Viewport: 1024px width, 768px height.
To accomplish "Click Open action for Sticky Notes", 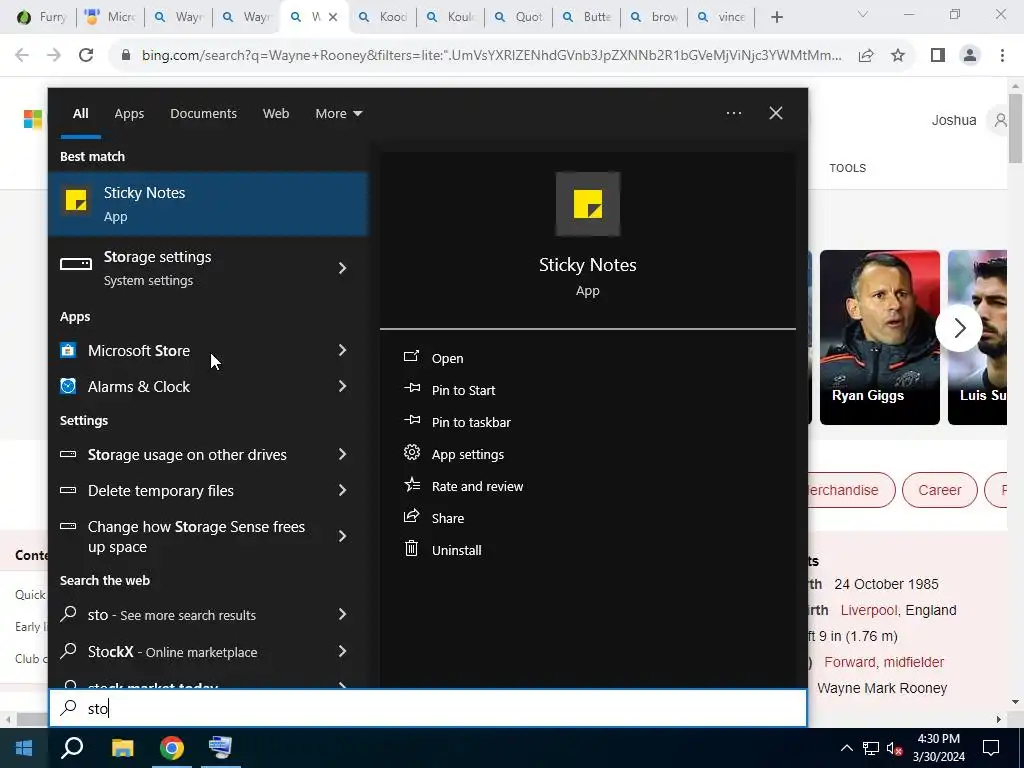I will pyautogui.click(x=447, y=358).
